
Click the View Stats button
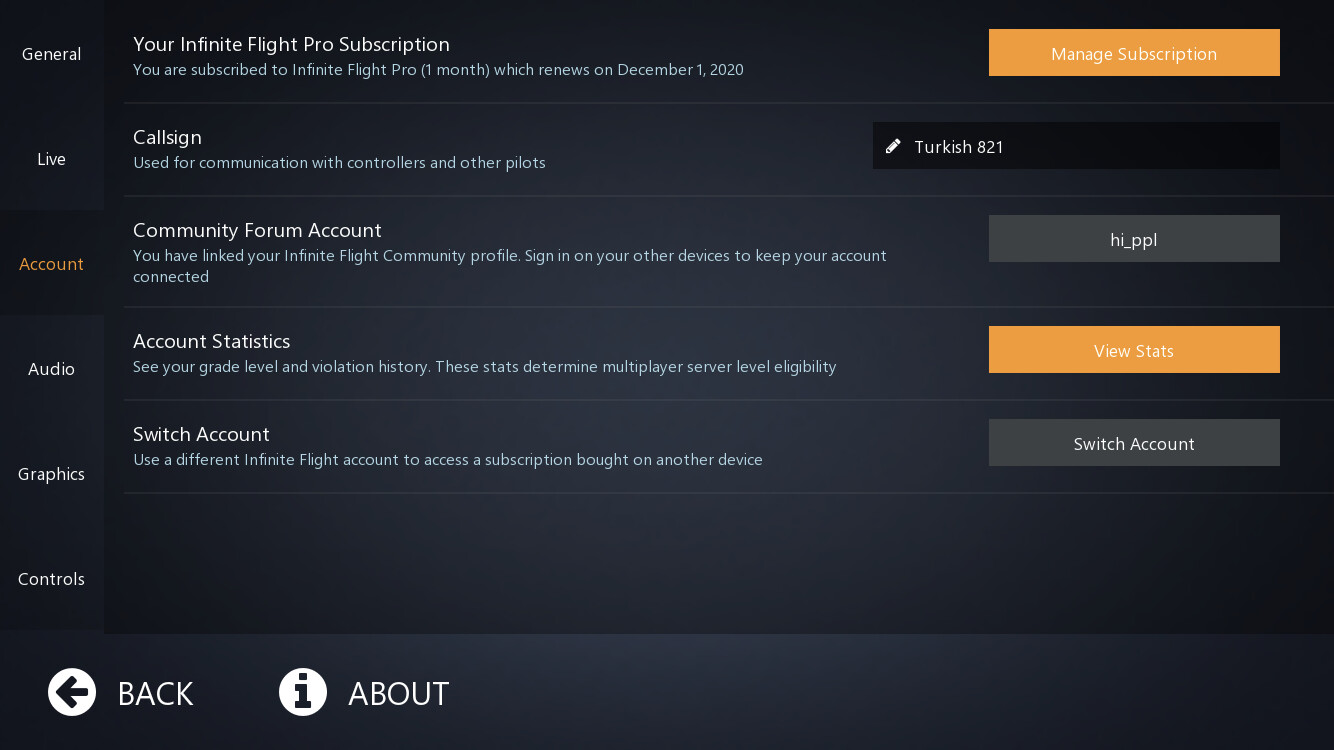(x=1134, y=350)
